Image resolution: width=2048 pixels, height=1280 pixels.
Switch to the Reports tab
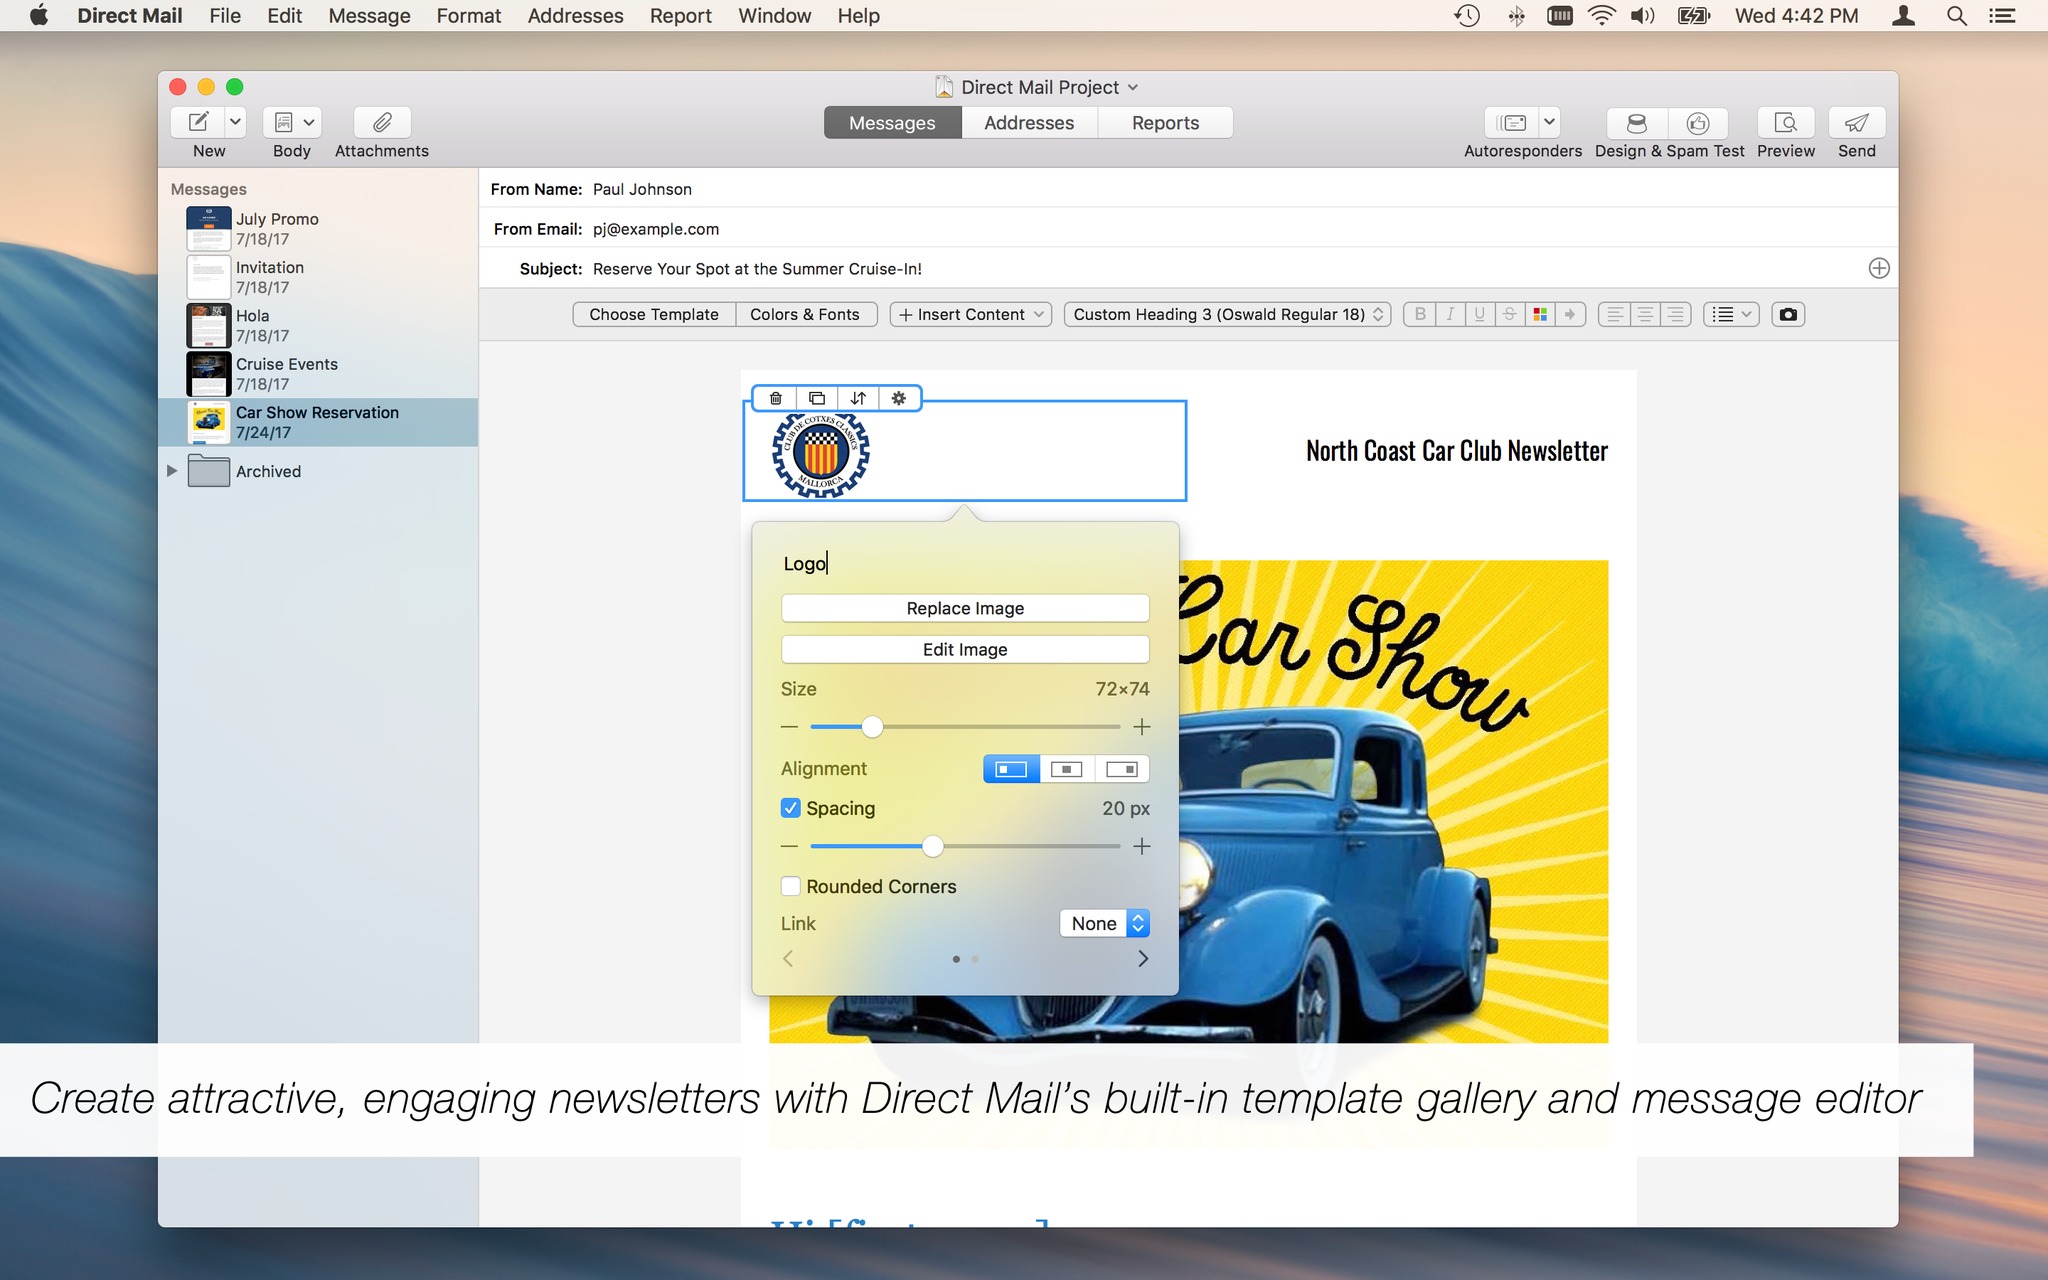[1164, 122]
